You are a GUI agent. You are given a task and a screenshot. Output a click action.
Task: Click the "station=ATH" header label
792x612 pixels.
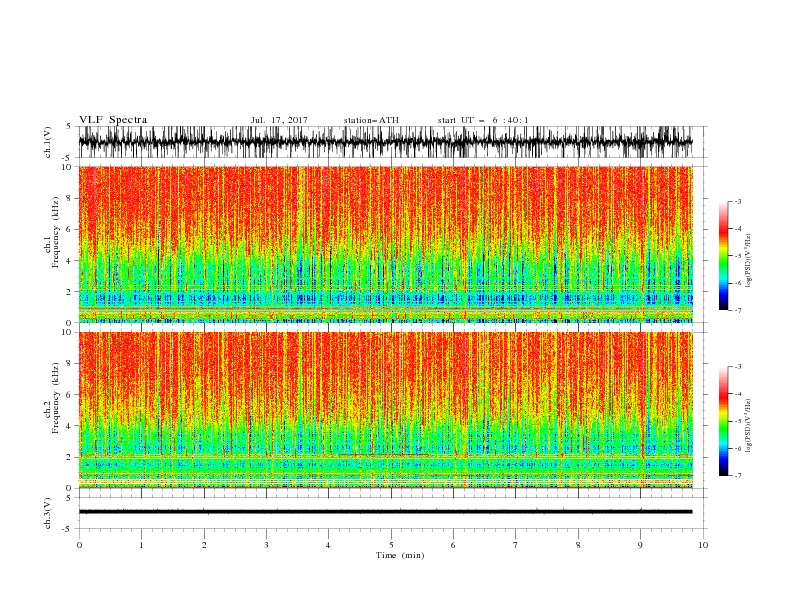pos(371,120)
